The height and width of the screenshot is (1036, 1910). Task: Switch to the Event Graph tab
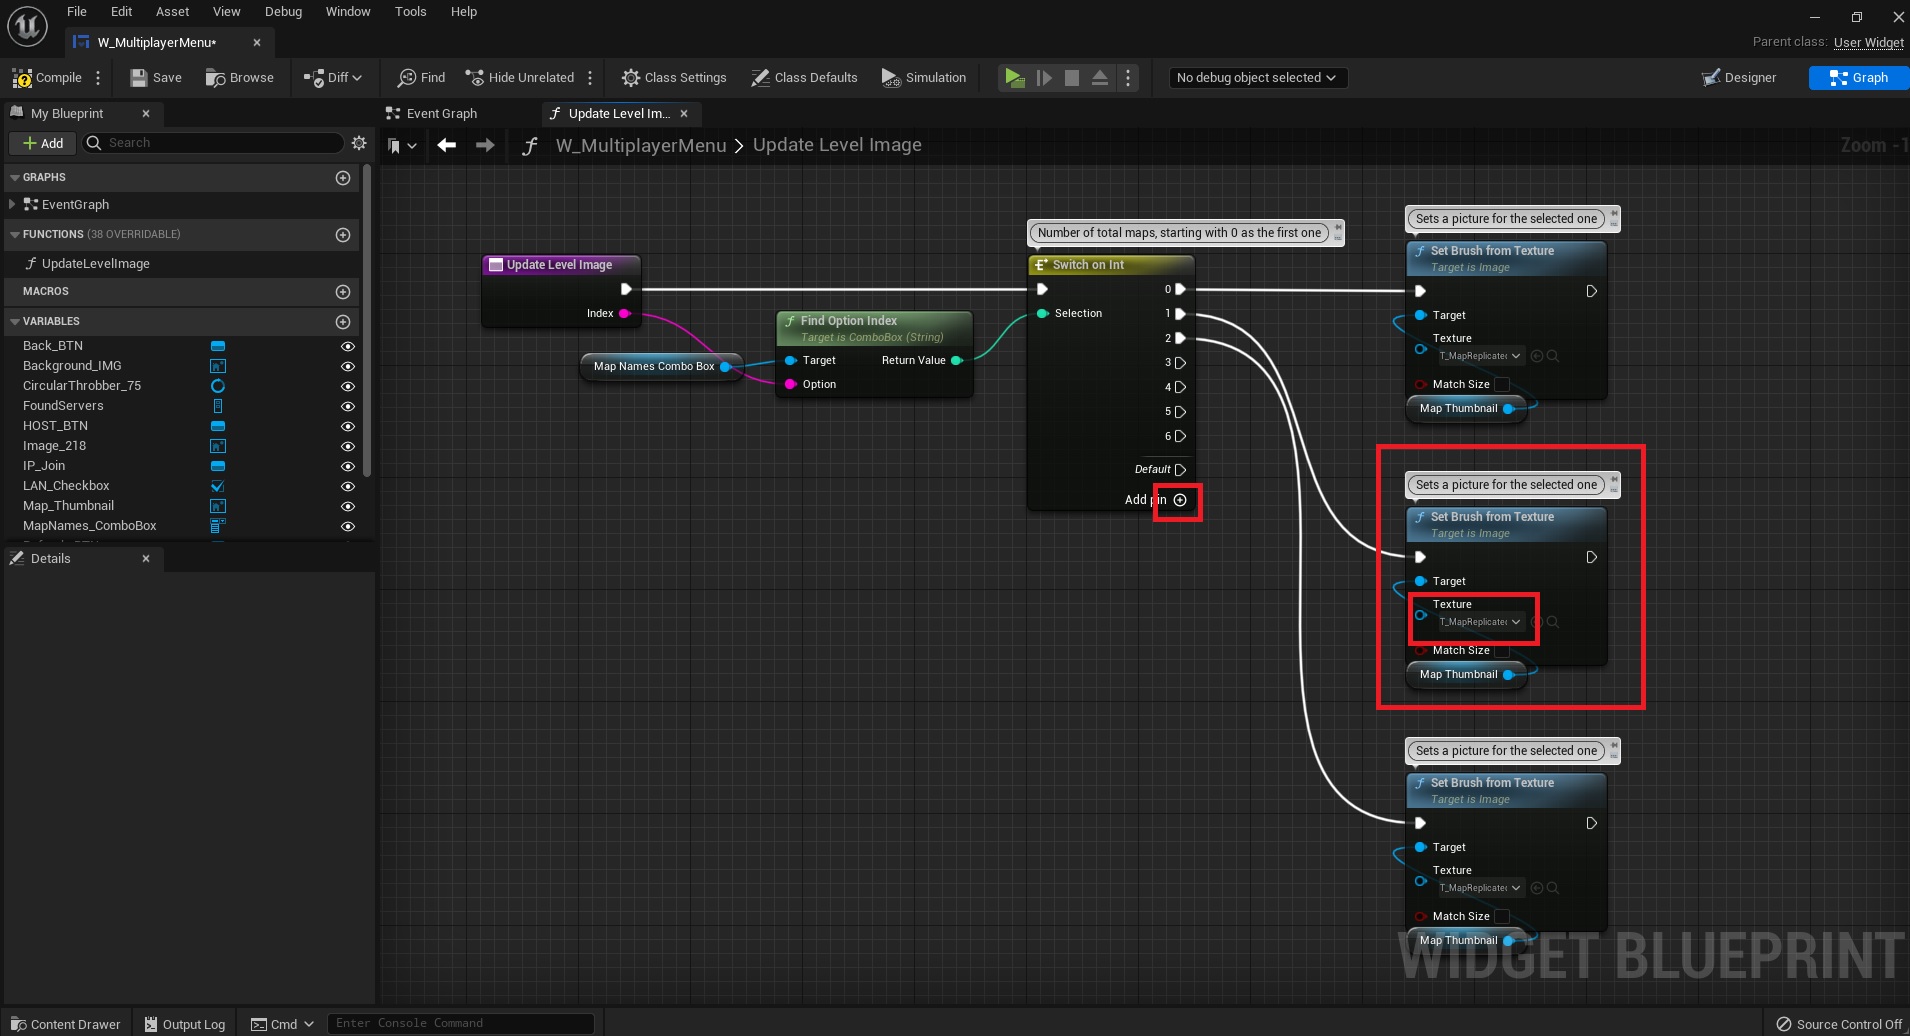click(441, 114)
